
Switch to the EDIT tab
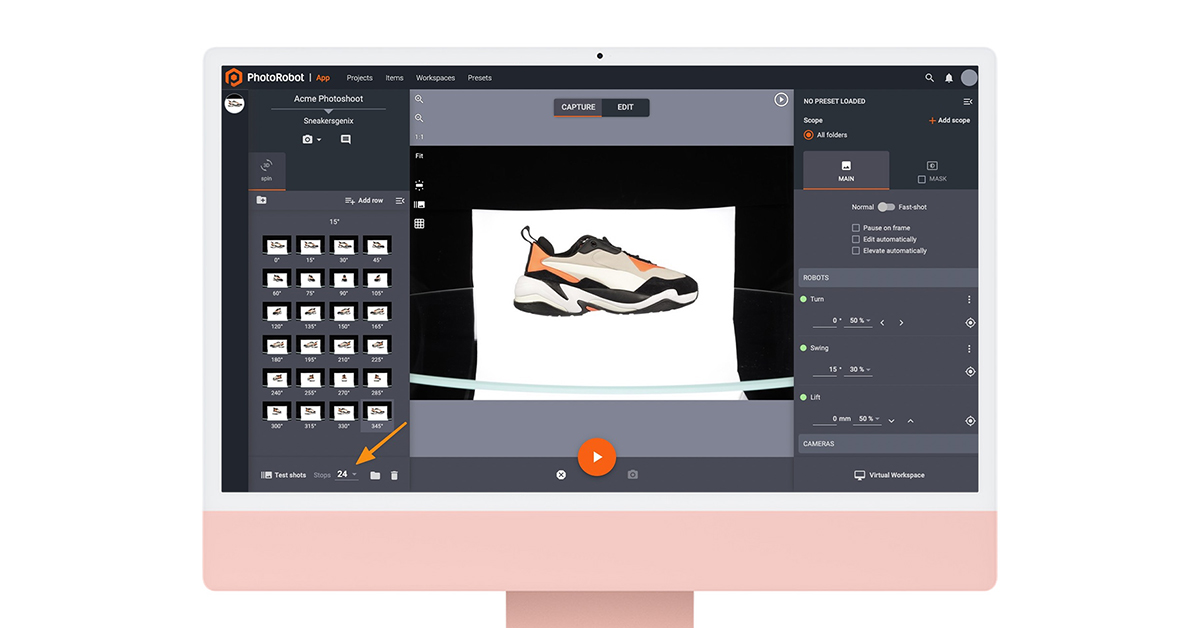[625, 107]
